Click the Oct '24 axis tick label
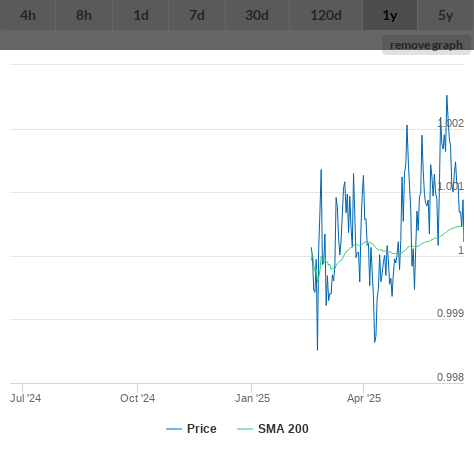 click(138, 398)
